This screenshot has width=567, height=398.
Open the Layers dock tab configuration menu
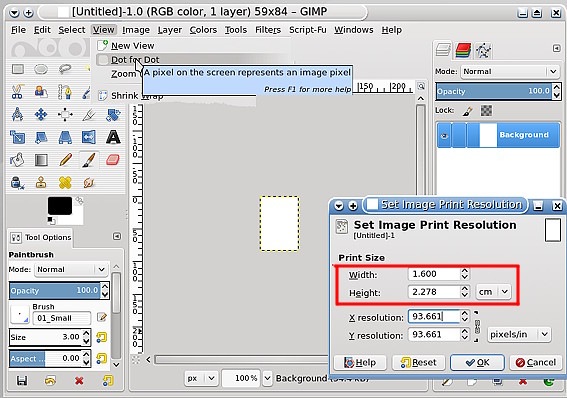pyautogui.click(x=557, y=48)
